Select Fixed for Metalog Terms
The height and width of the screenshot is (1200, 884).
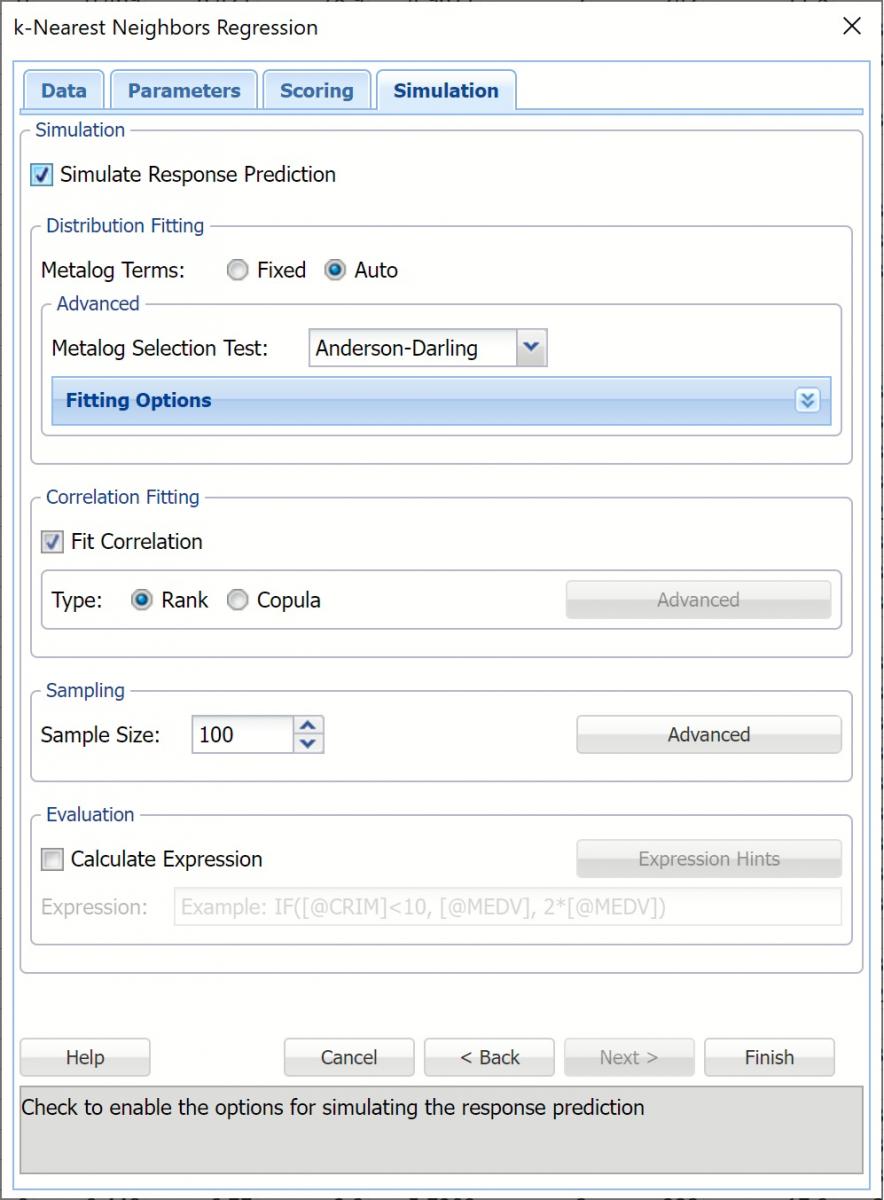point(237,270)
